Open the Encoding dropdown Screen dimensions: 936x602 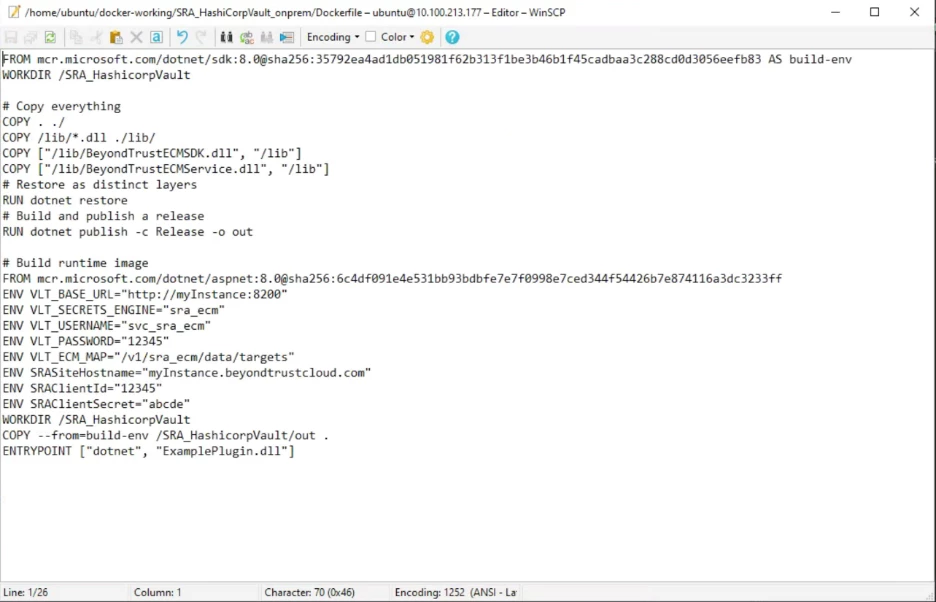[332, 37]
